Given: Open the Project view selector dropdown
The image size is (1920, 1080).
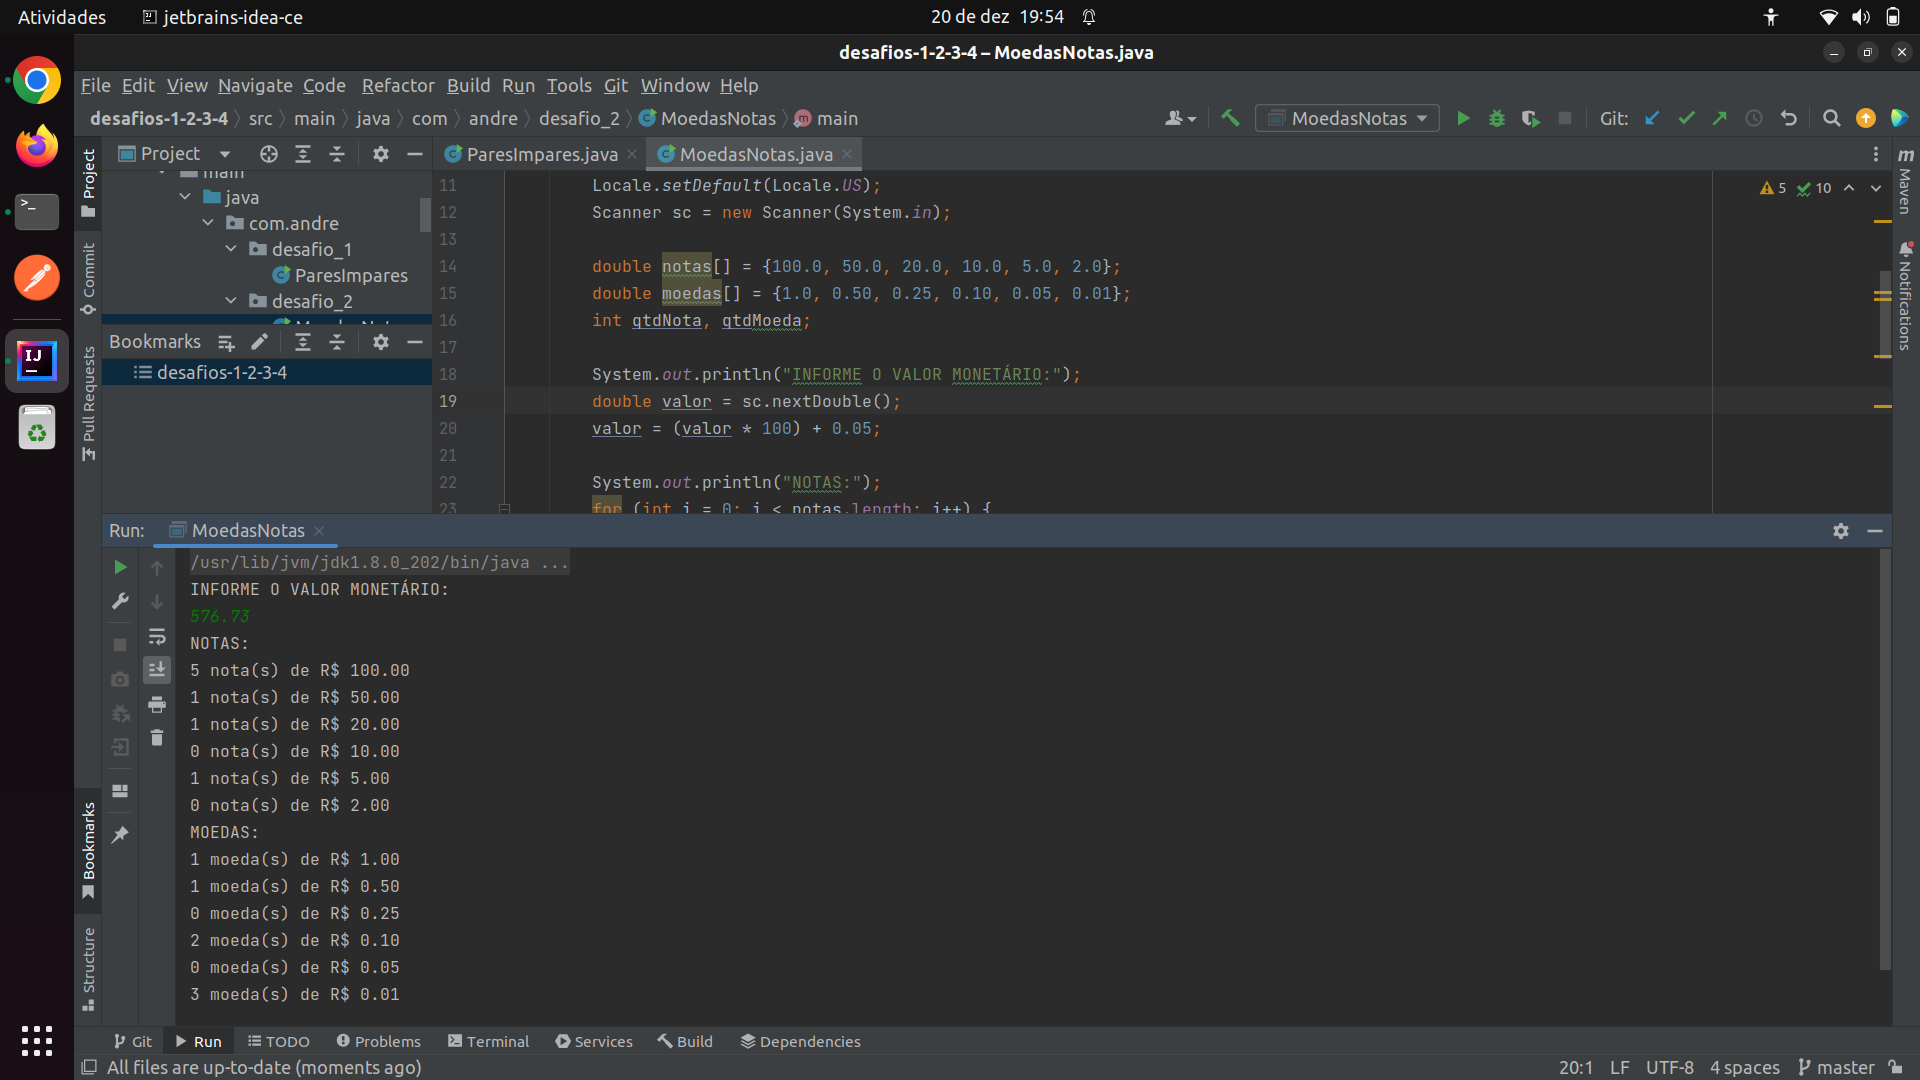Looking at the screenshot, I should 225,154.
